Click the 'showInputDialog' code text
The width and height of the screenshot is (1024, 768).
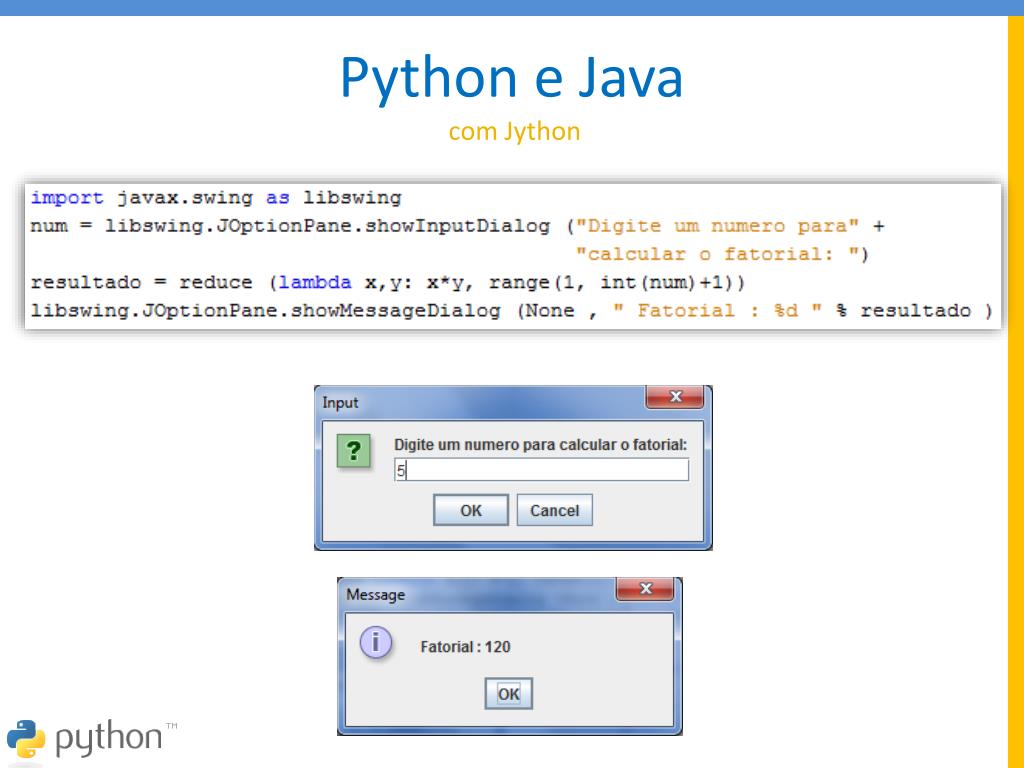(x=457, y=226)
